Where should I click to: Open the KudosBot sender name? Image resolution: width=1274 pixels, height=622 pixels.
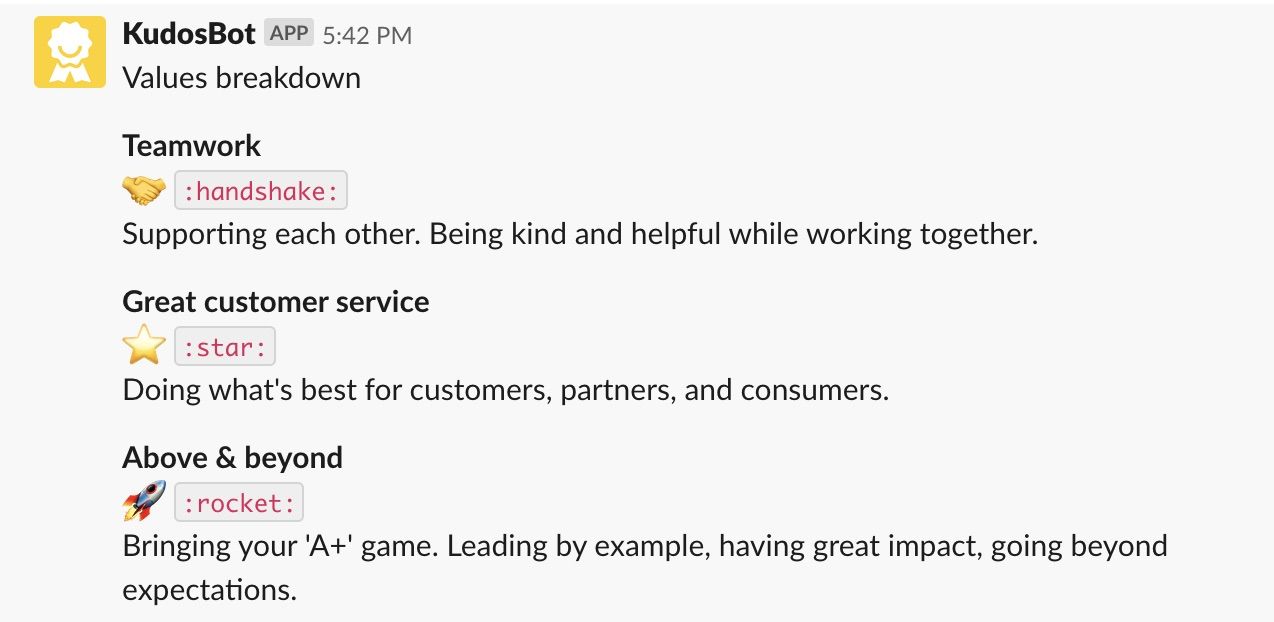(189, 34)
